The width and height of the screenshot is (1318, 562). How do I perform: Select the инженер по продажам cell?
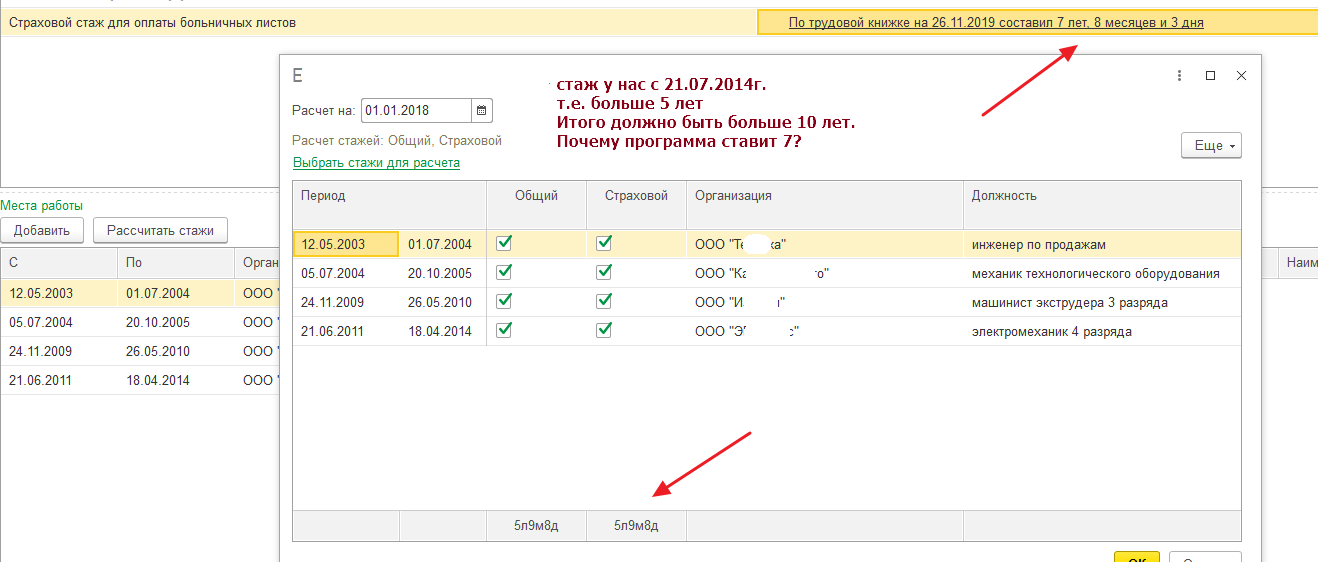coord(1102,244)
